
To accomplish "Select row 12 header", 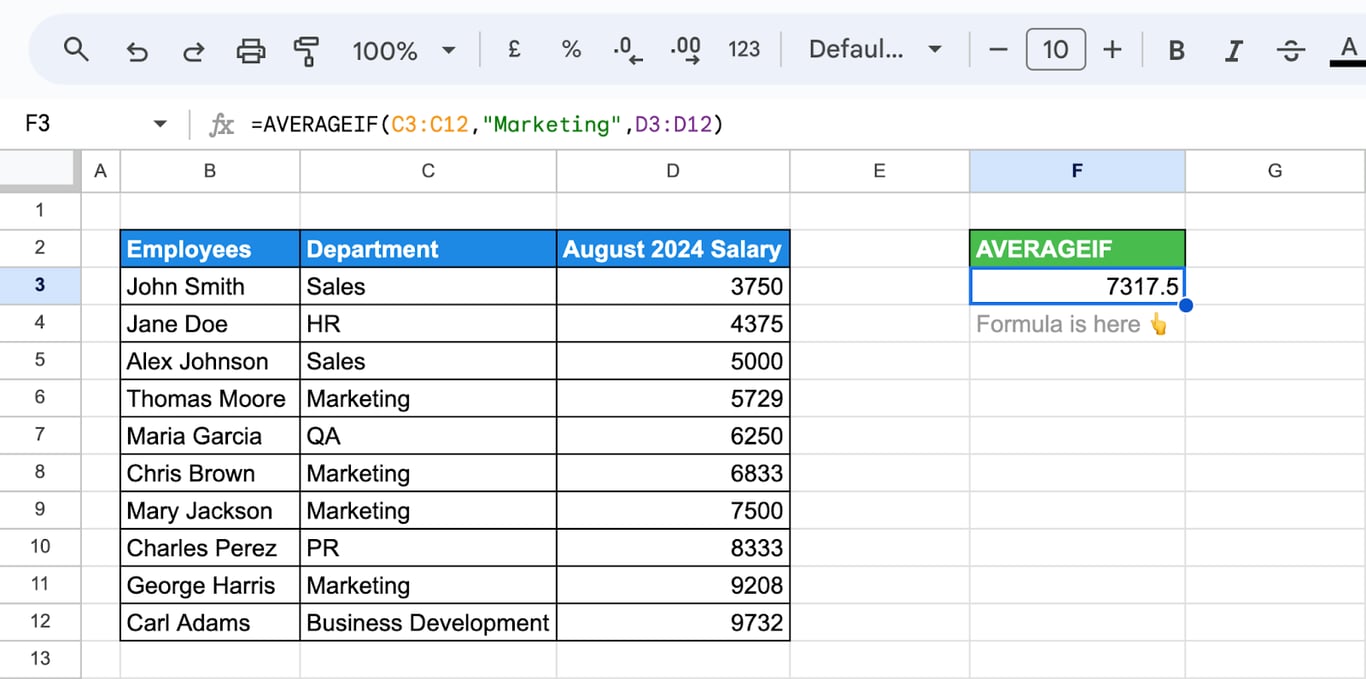I will coord(40,621).
